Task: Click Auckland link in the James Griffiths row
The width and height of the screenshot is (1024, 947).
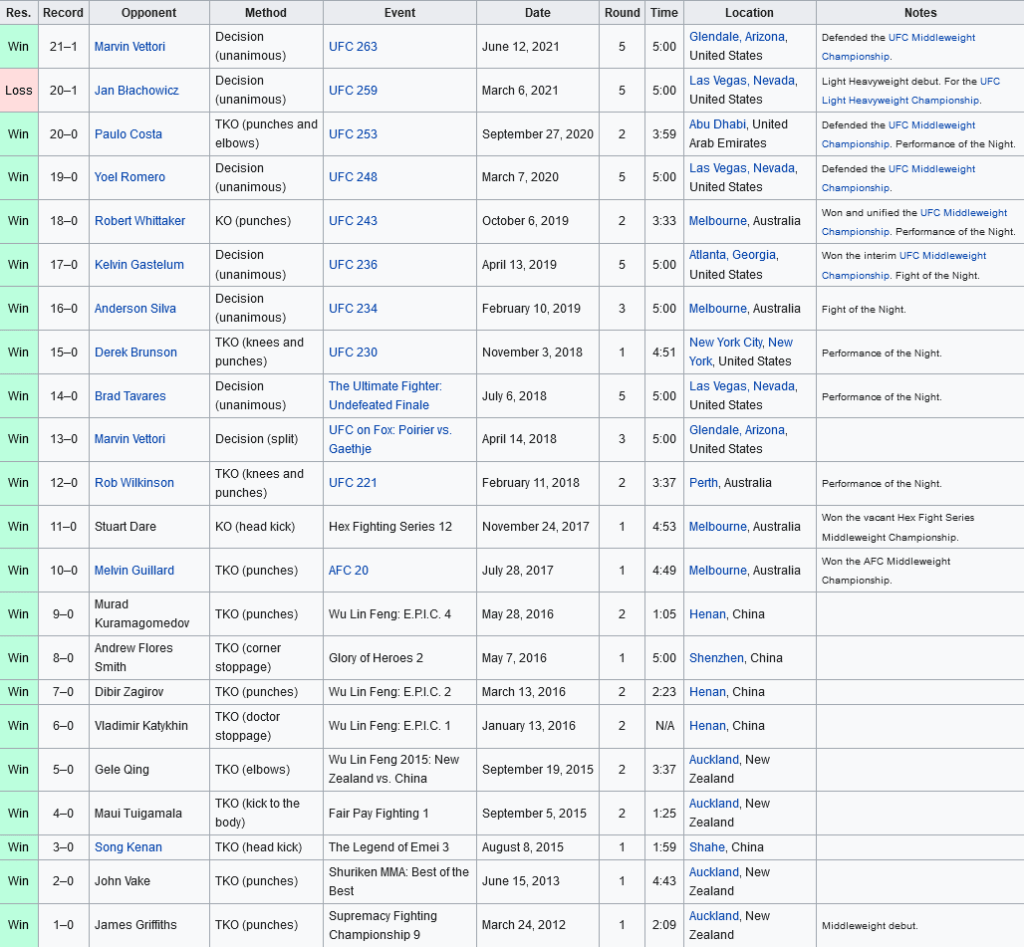Action: click(714, 916)
